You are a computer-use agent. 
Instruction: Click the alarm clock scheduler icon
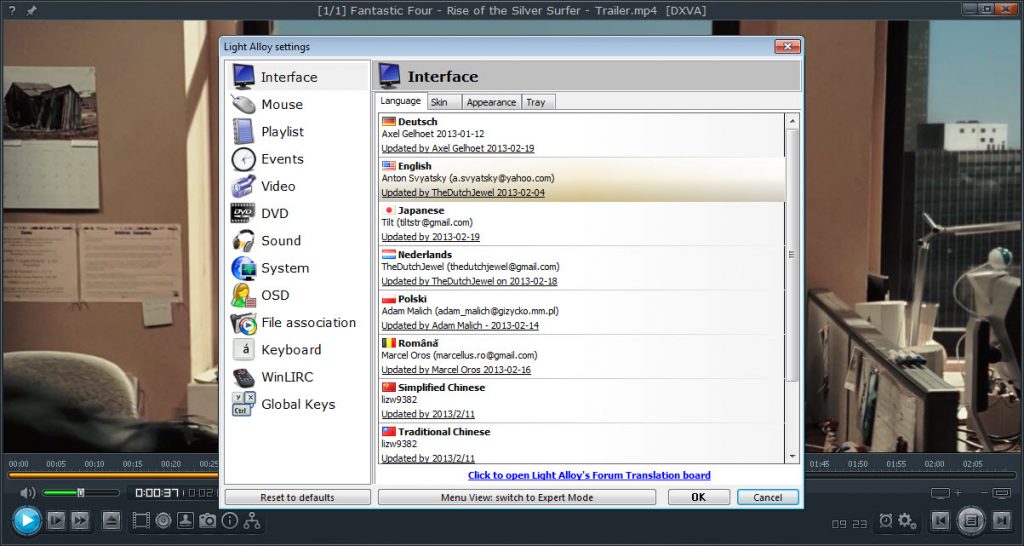[886, 521]
